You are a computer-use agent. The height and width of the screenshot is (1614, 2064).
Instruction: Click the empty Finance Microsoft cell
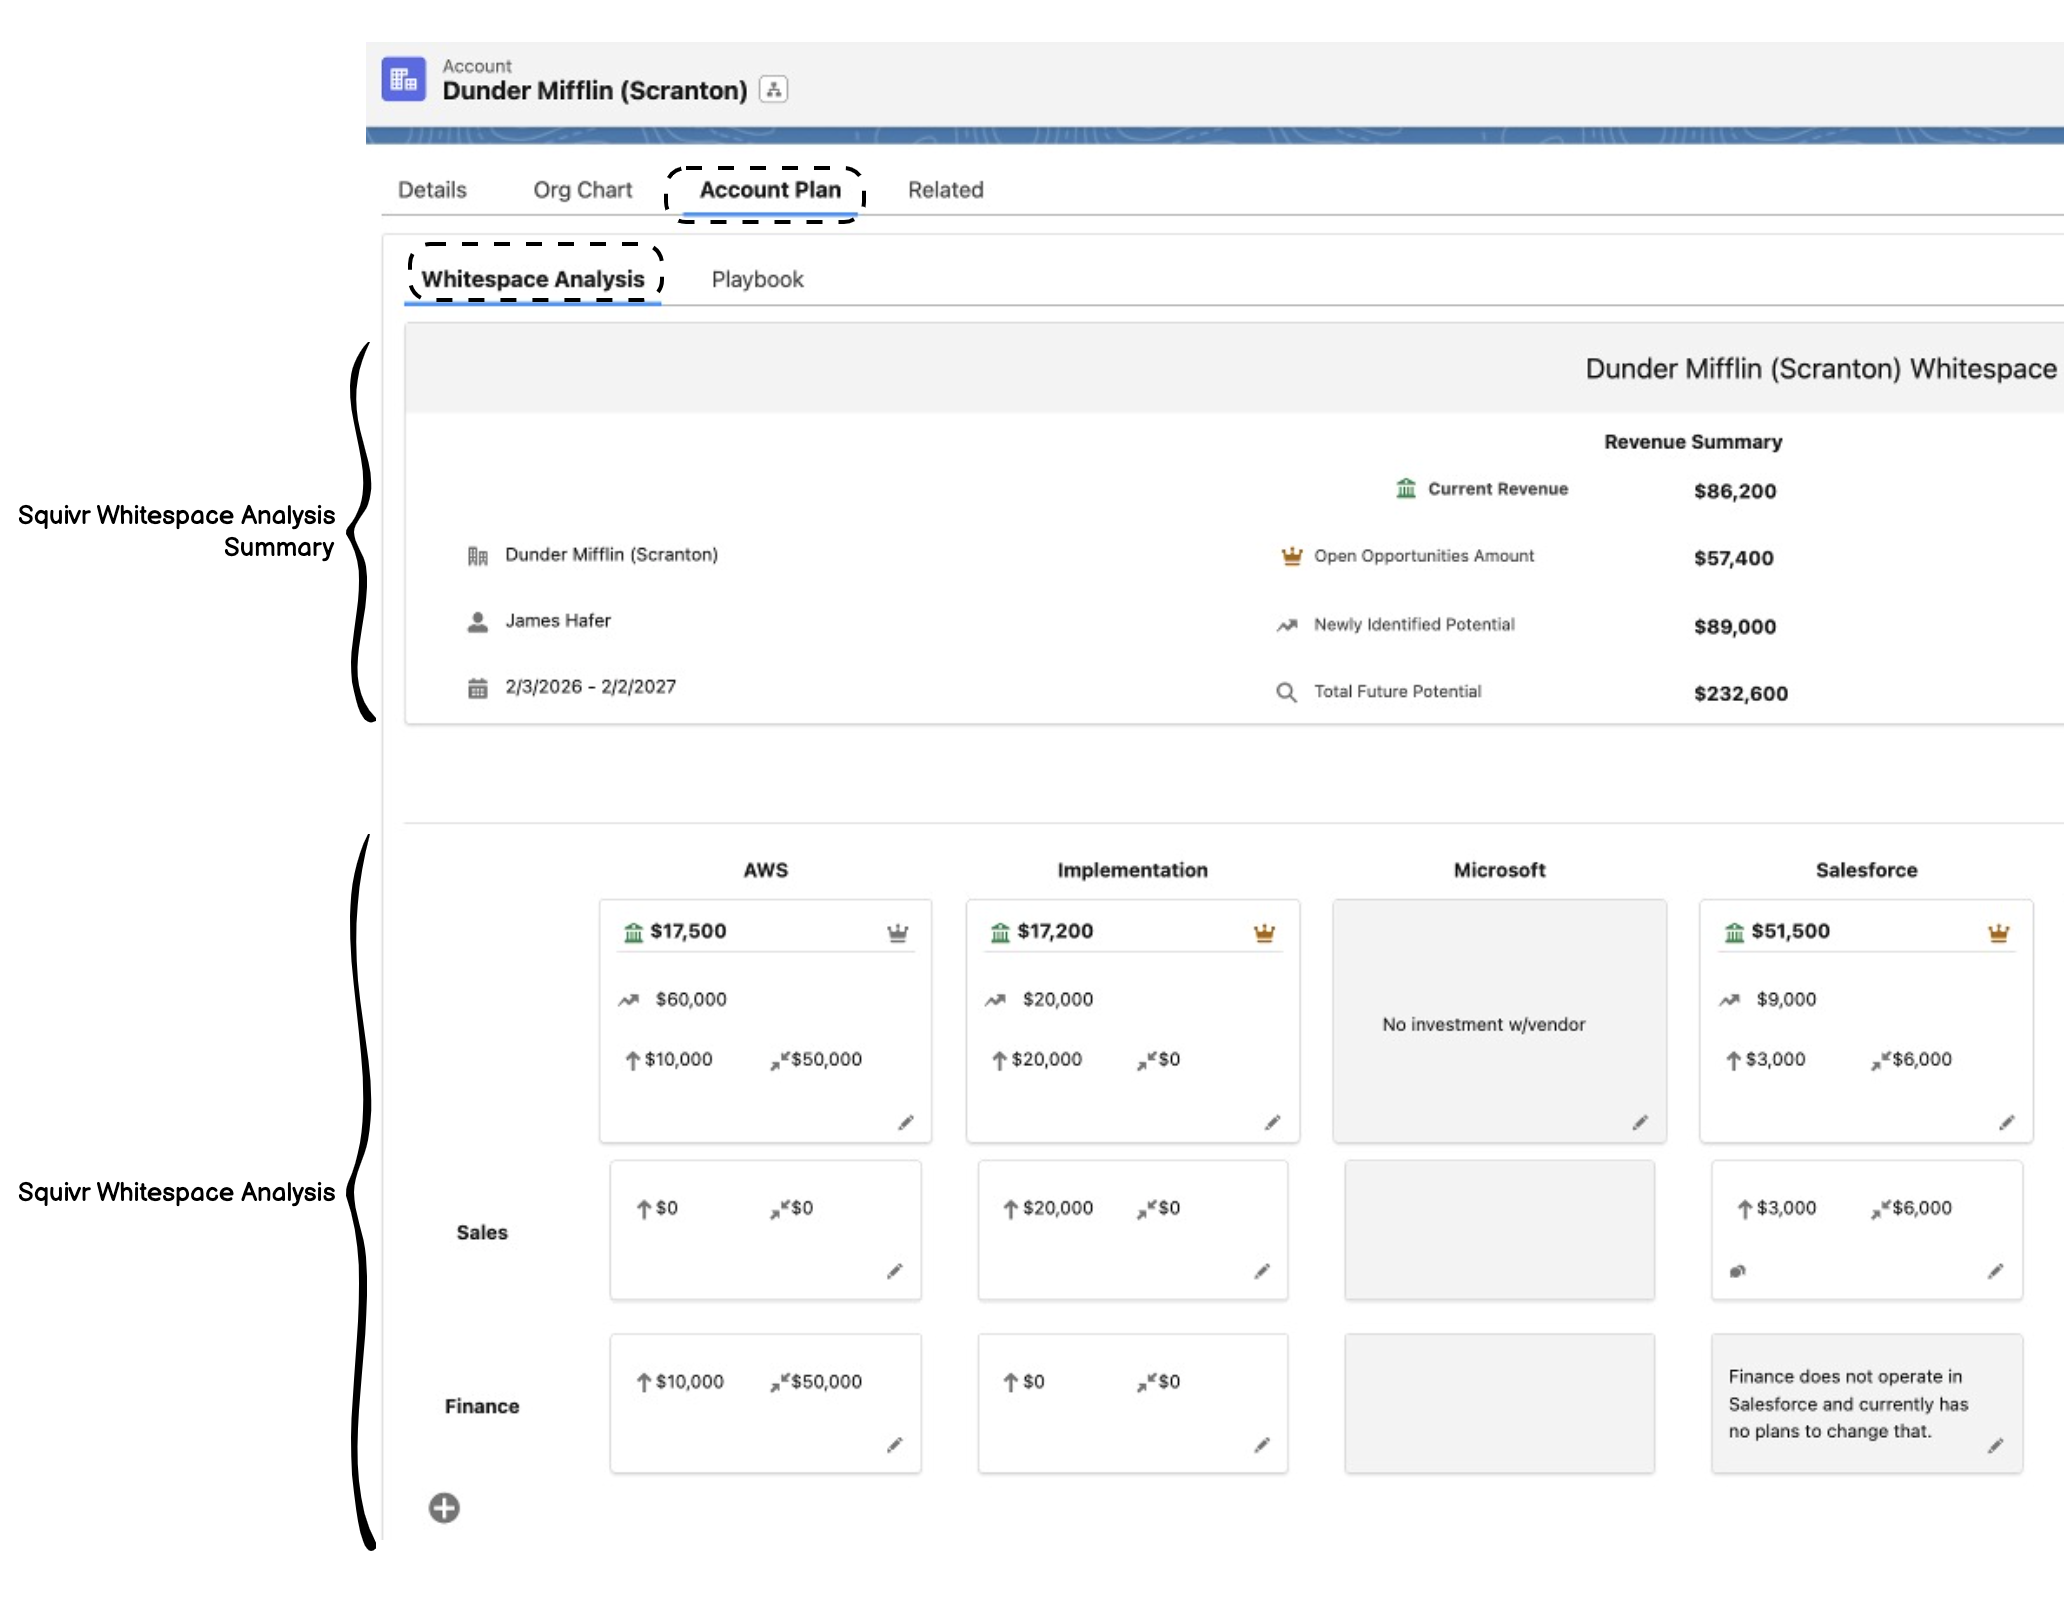1499,1404
